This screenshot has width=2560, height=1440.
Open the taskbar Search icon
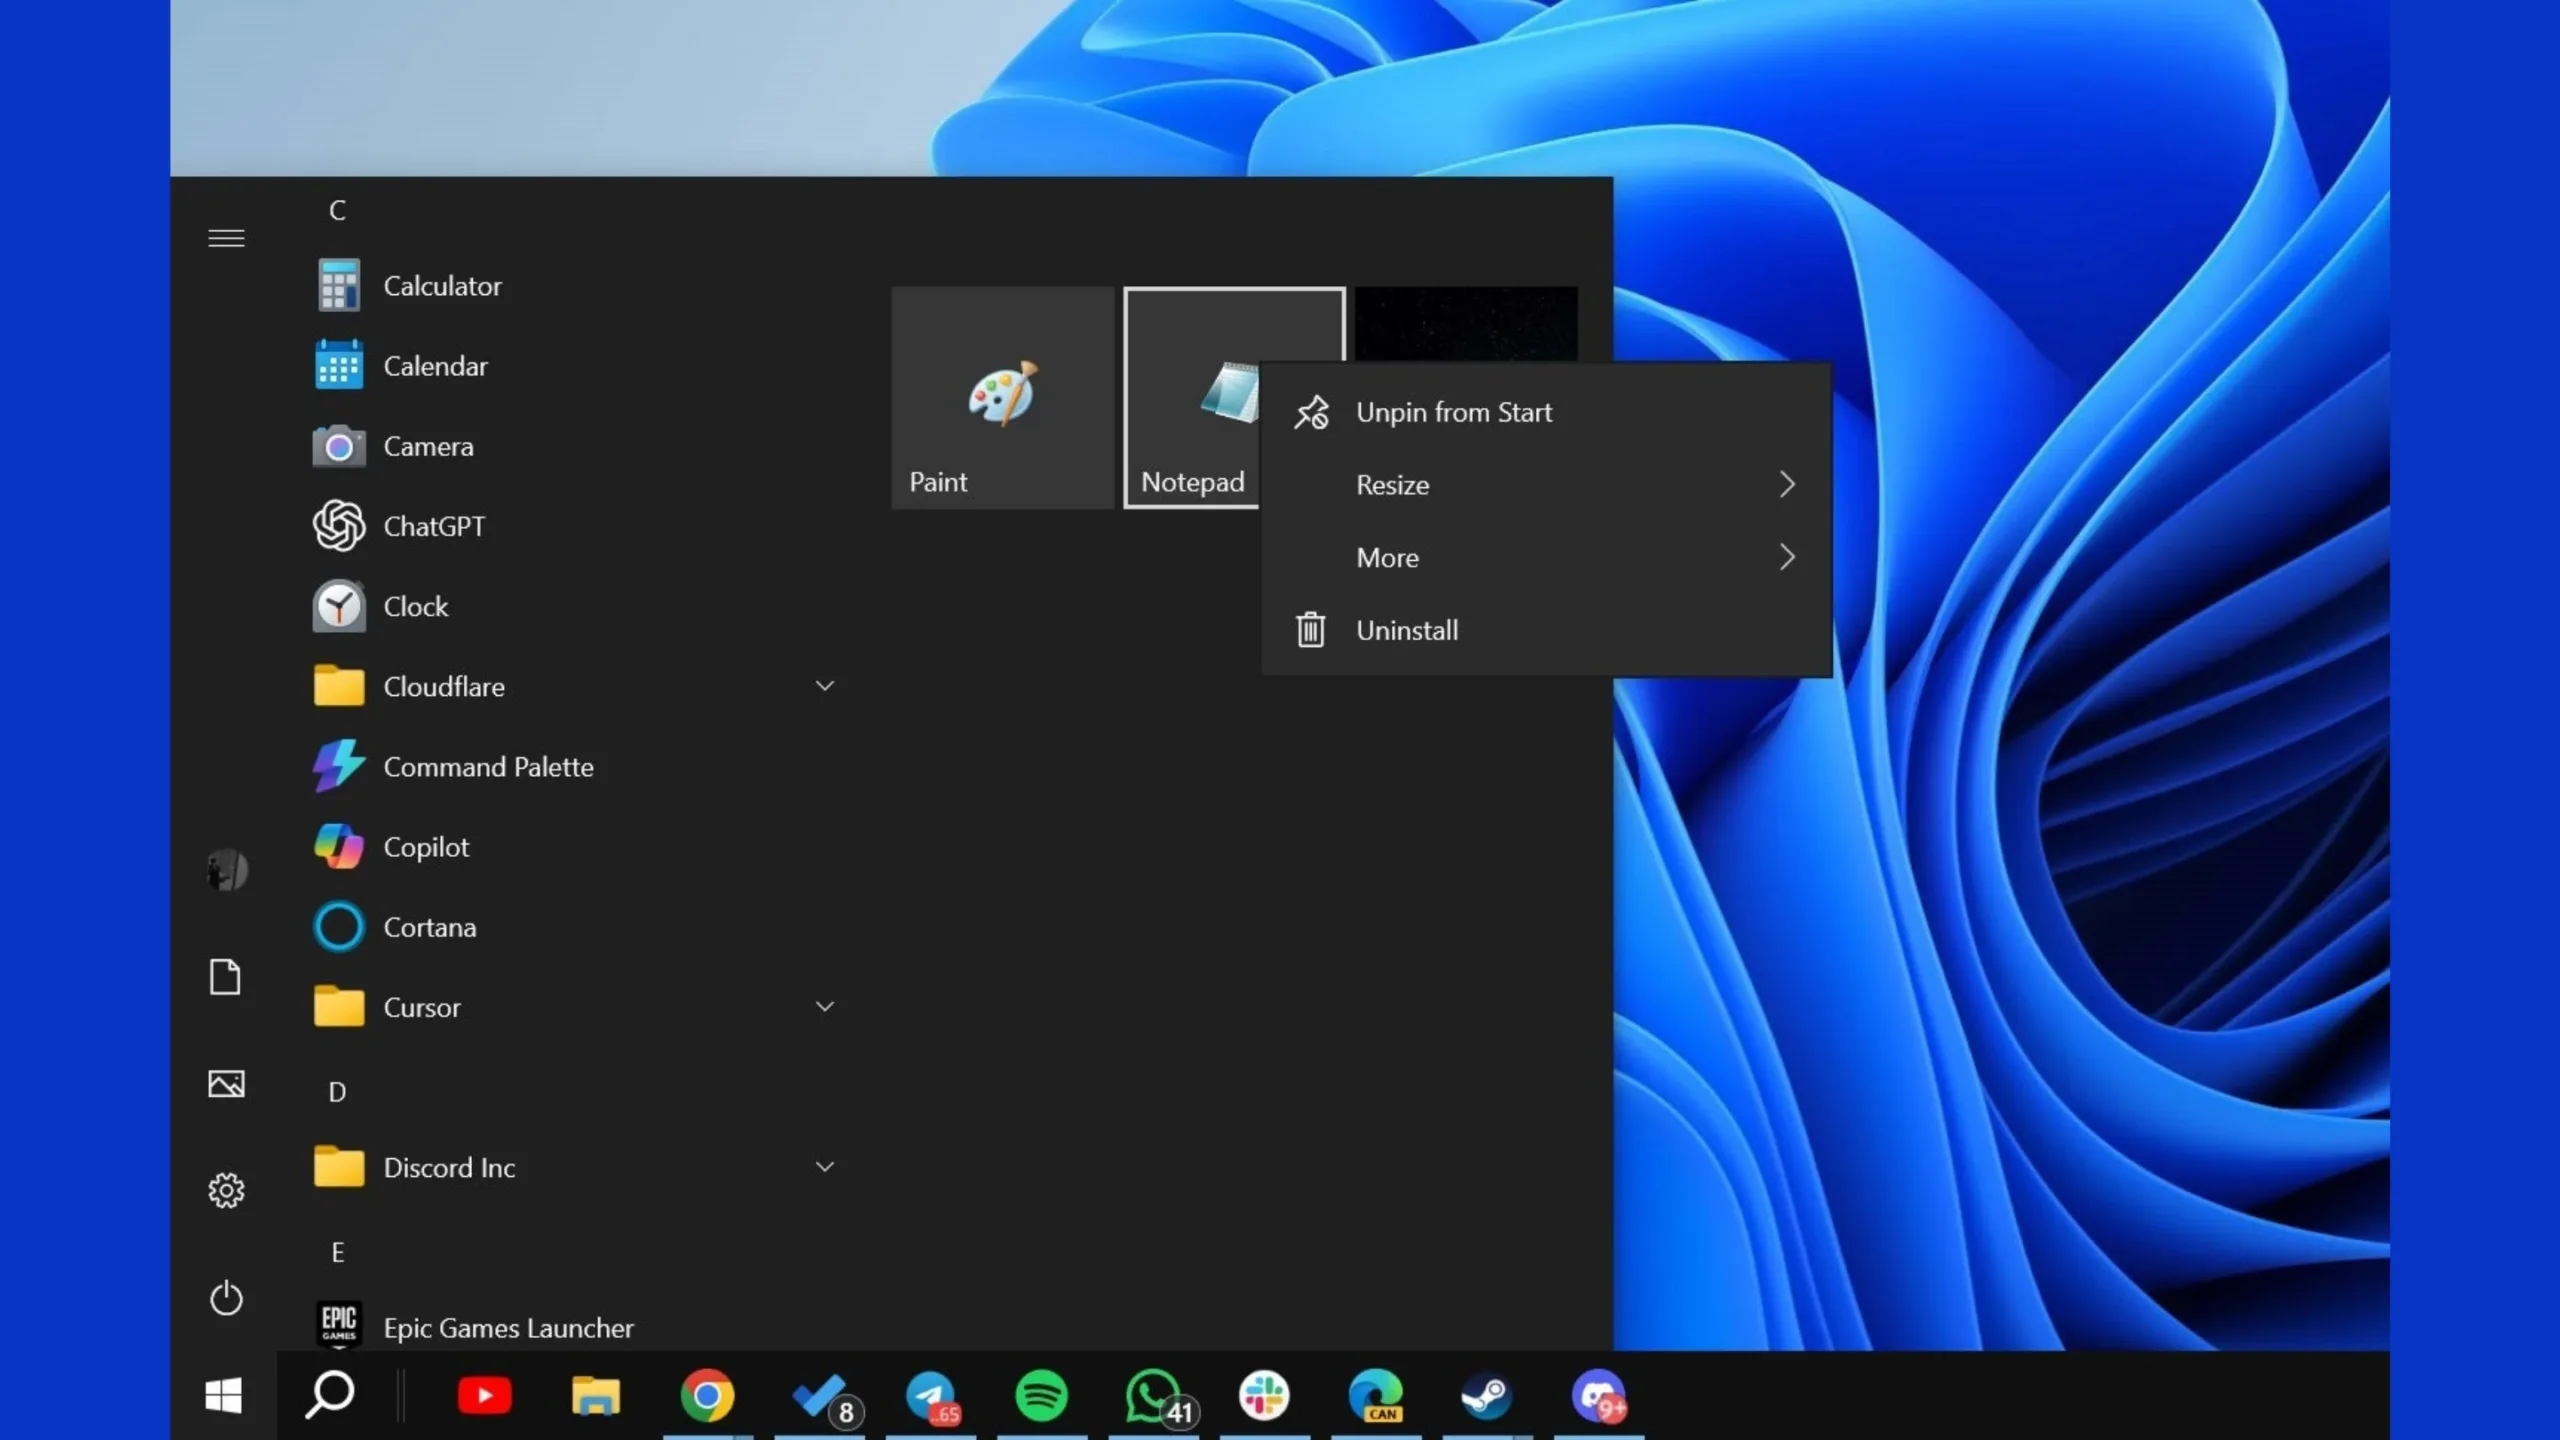point(329,1396)
